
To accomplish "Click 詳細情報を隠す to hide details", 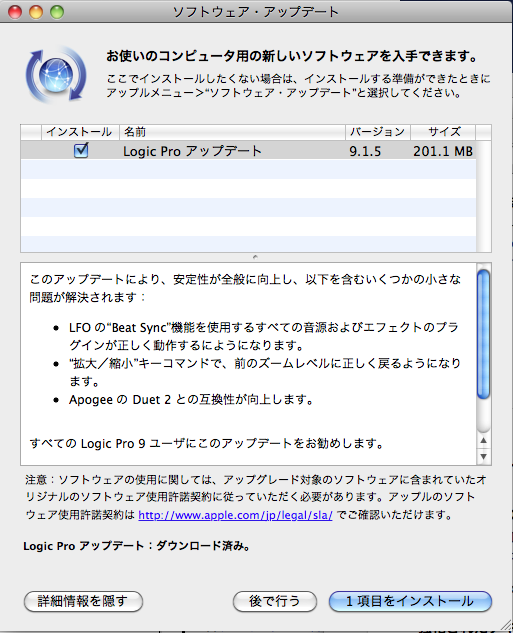I will tap(84, 601).
